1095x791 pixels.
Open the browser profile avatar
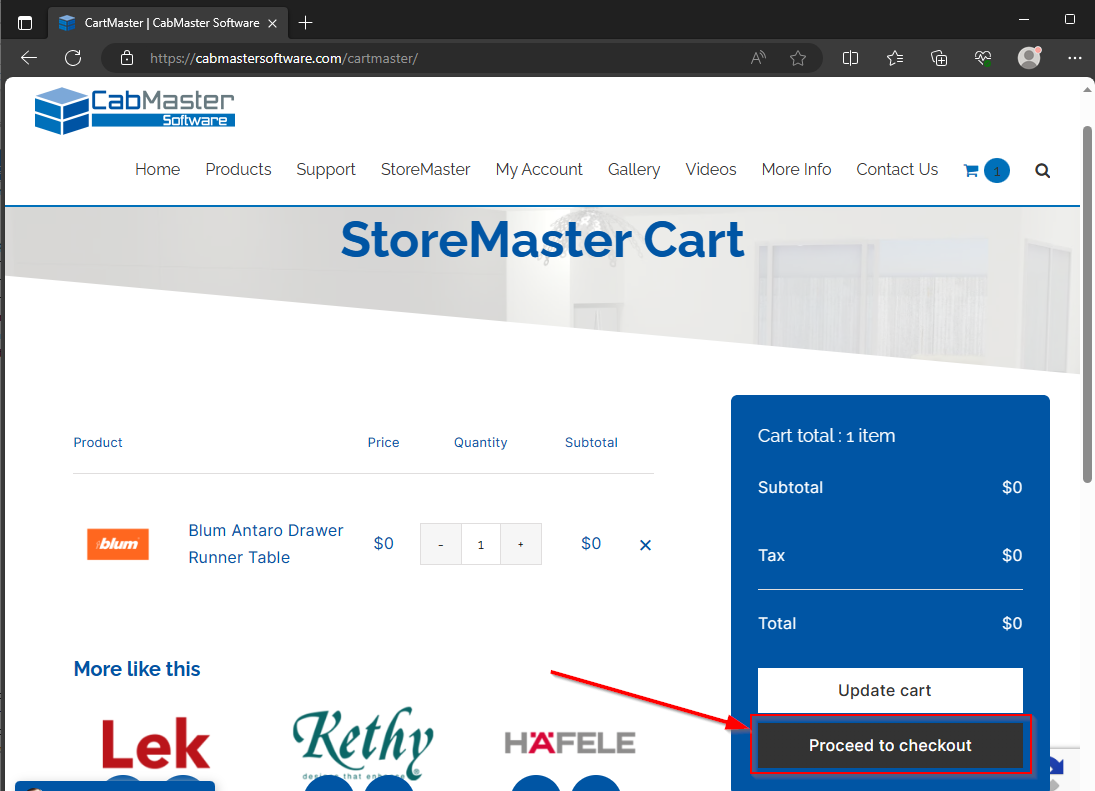point(1029,57)
